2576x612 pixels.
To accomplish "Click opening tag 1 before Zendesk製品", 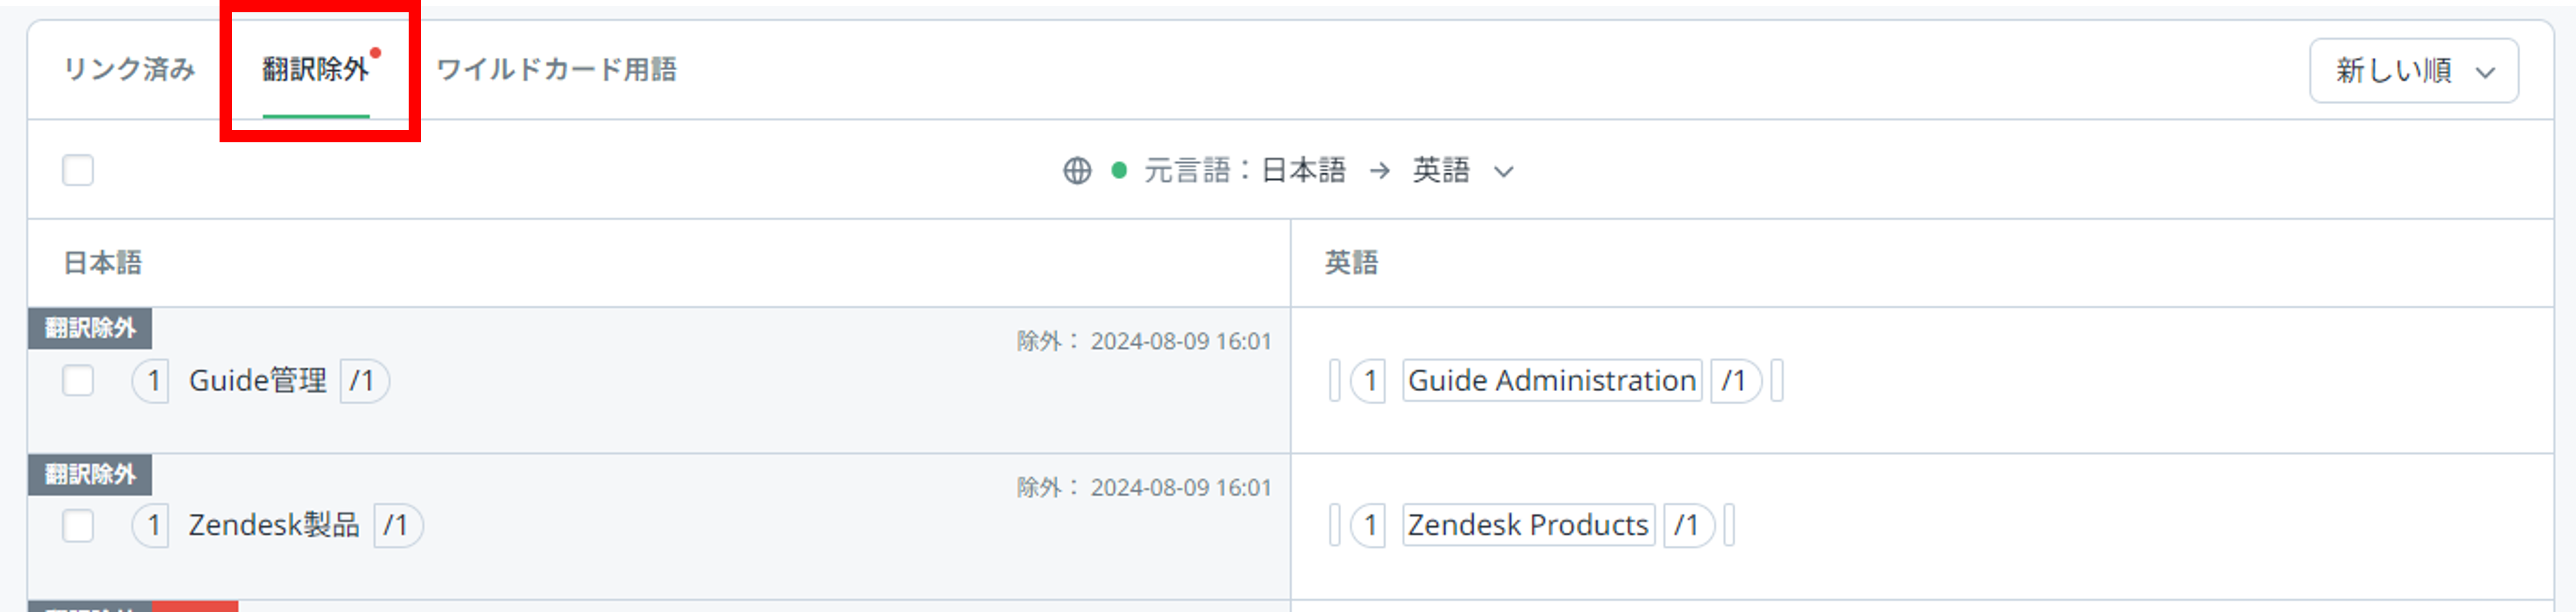I will coord(152,526).
